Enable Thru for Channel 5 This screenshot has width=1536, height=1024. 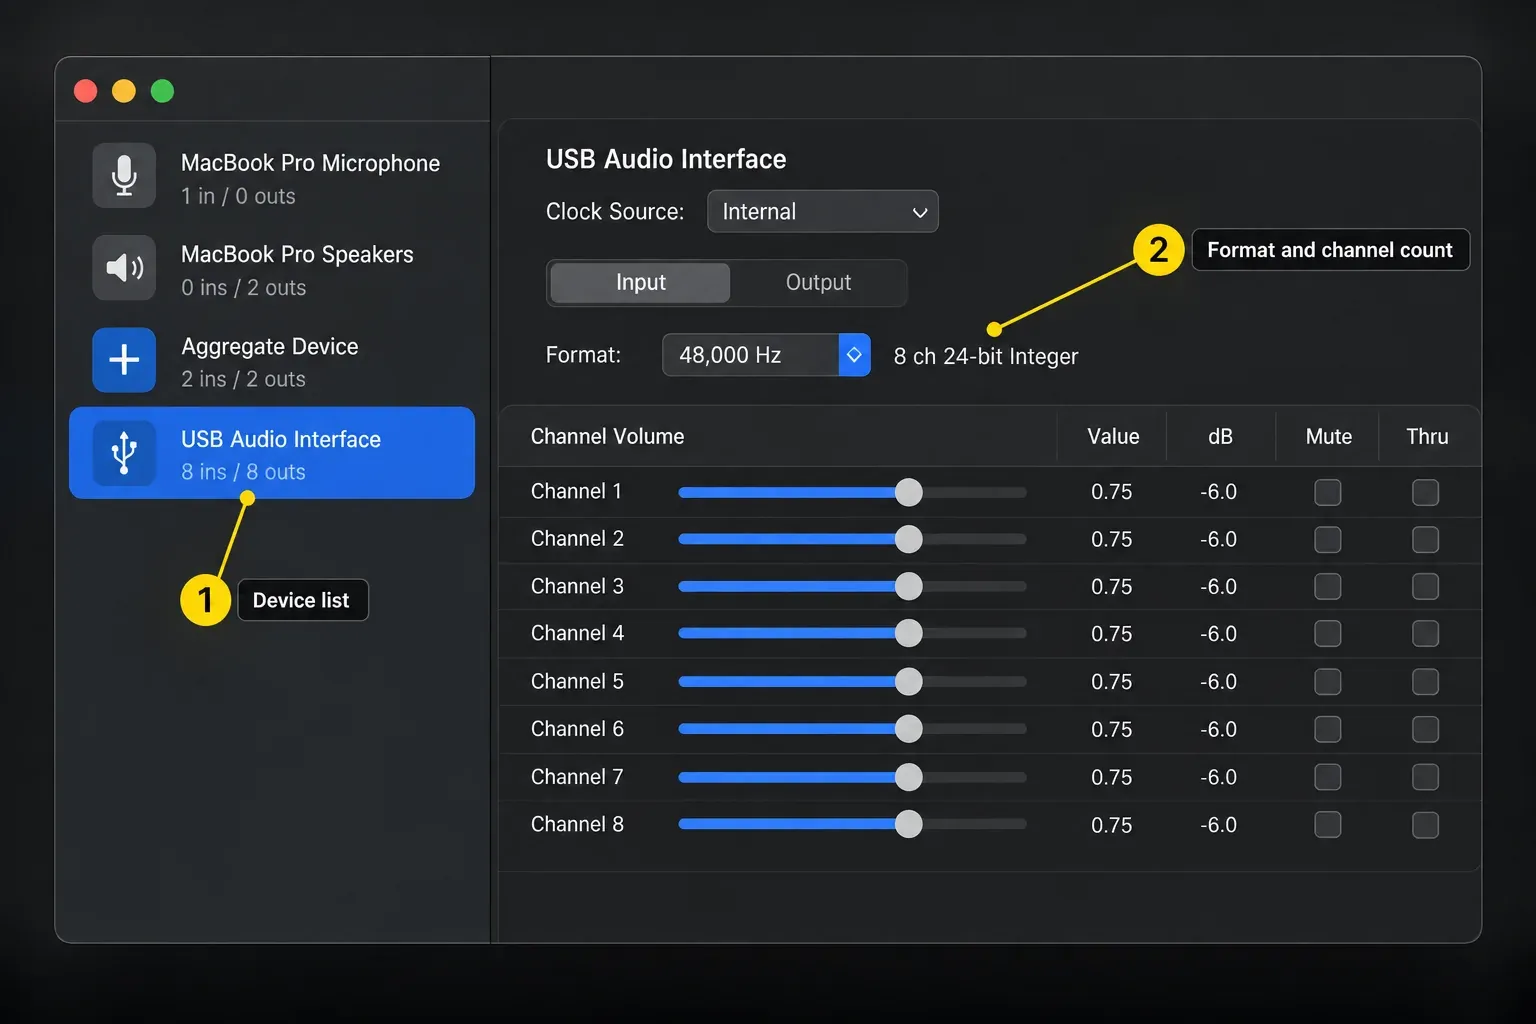click(x=1425, y=682)
